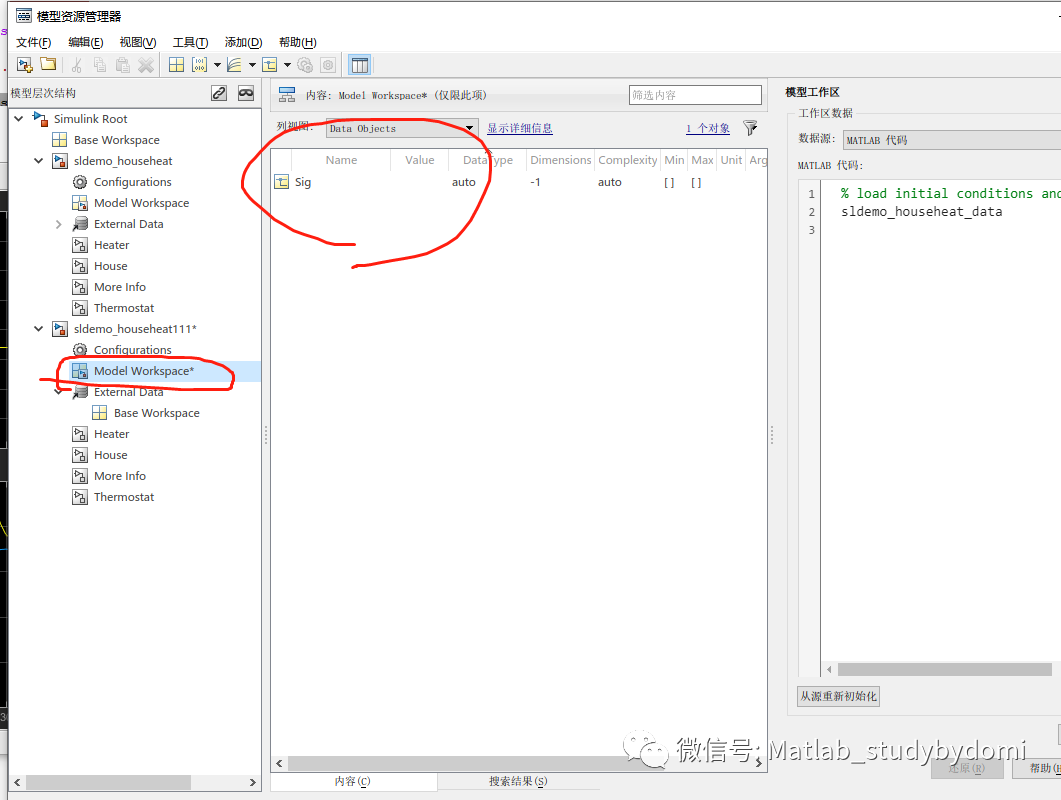Open the 添加(D) menu
The image size is (1061, 800).
click(243, 42)
